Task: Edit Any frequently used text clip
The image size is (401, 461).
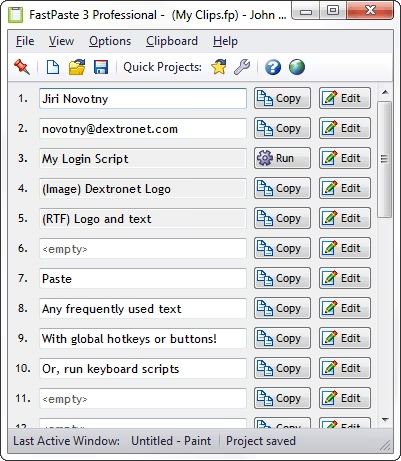Action: click(345, 308)
